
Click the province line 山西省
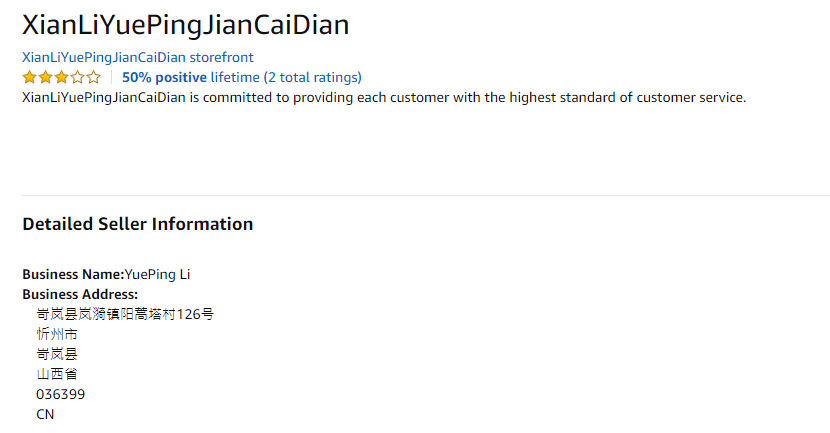[57, 374]
